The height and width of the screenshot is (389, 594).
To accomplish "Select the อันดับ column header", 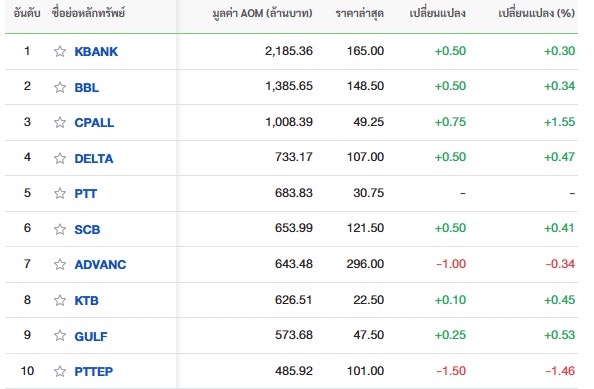I will 27,13.
